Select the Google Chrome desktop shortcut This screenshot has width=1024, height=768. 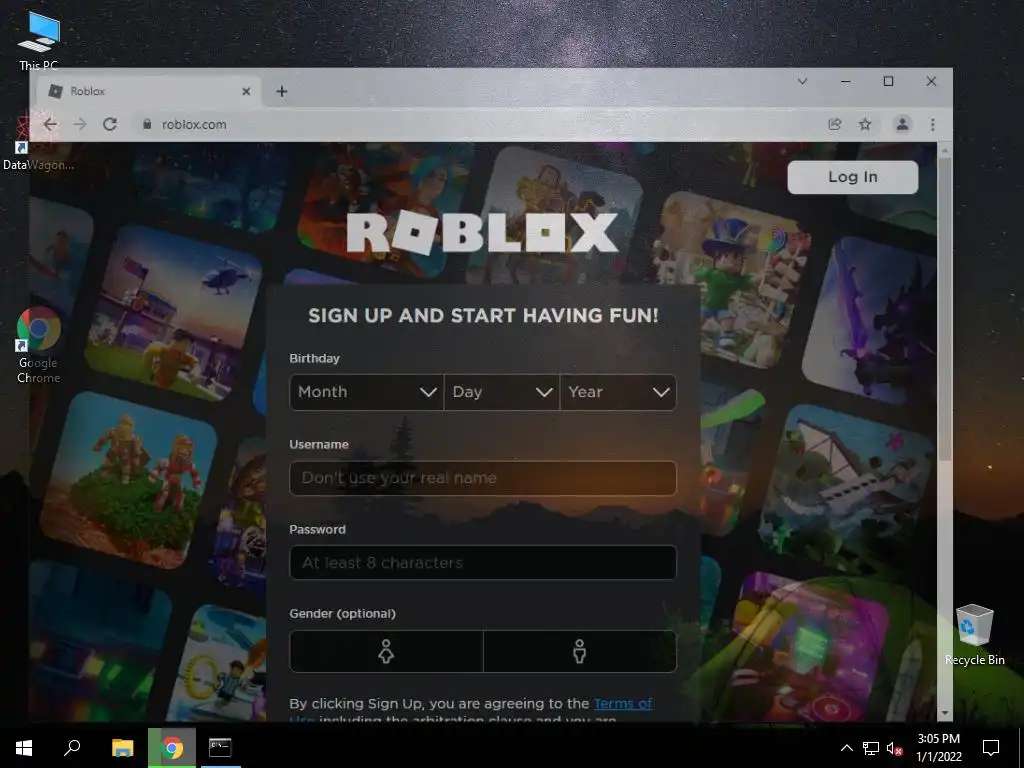tap(39, 345)
